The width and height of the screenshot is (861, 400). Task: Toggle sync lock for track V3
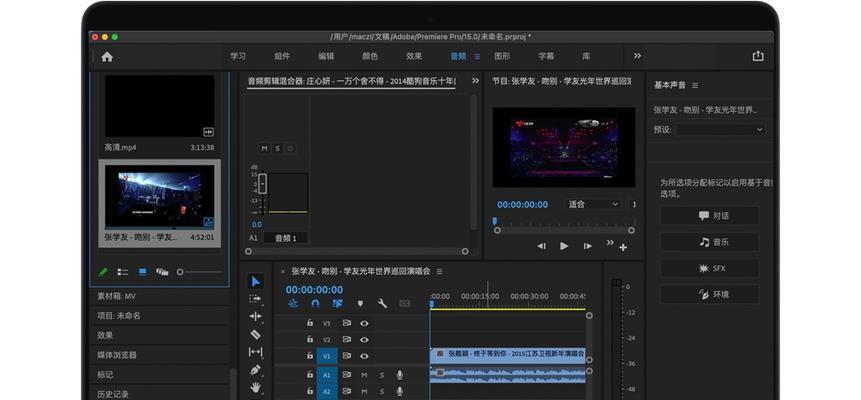[346, 324]
